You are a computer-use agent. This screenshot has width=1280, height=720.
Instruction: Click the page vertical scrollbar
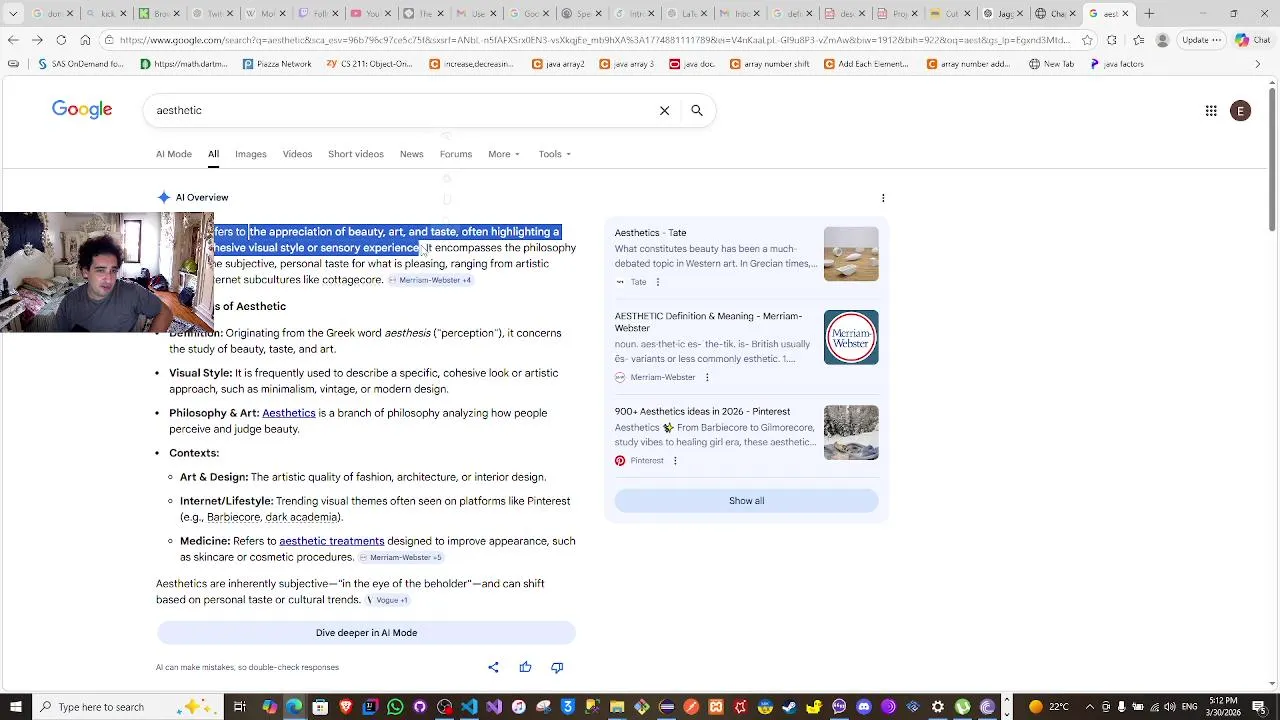[x=1272, y=160]
